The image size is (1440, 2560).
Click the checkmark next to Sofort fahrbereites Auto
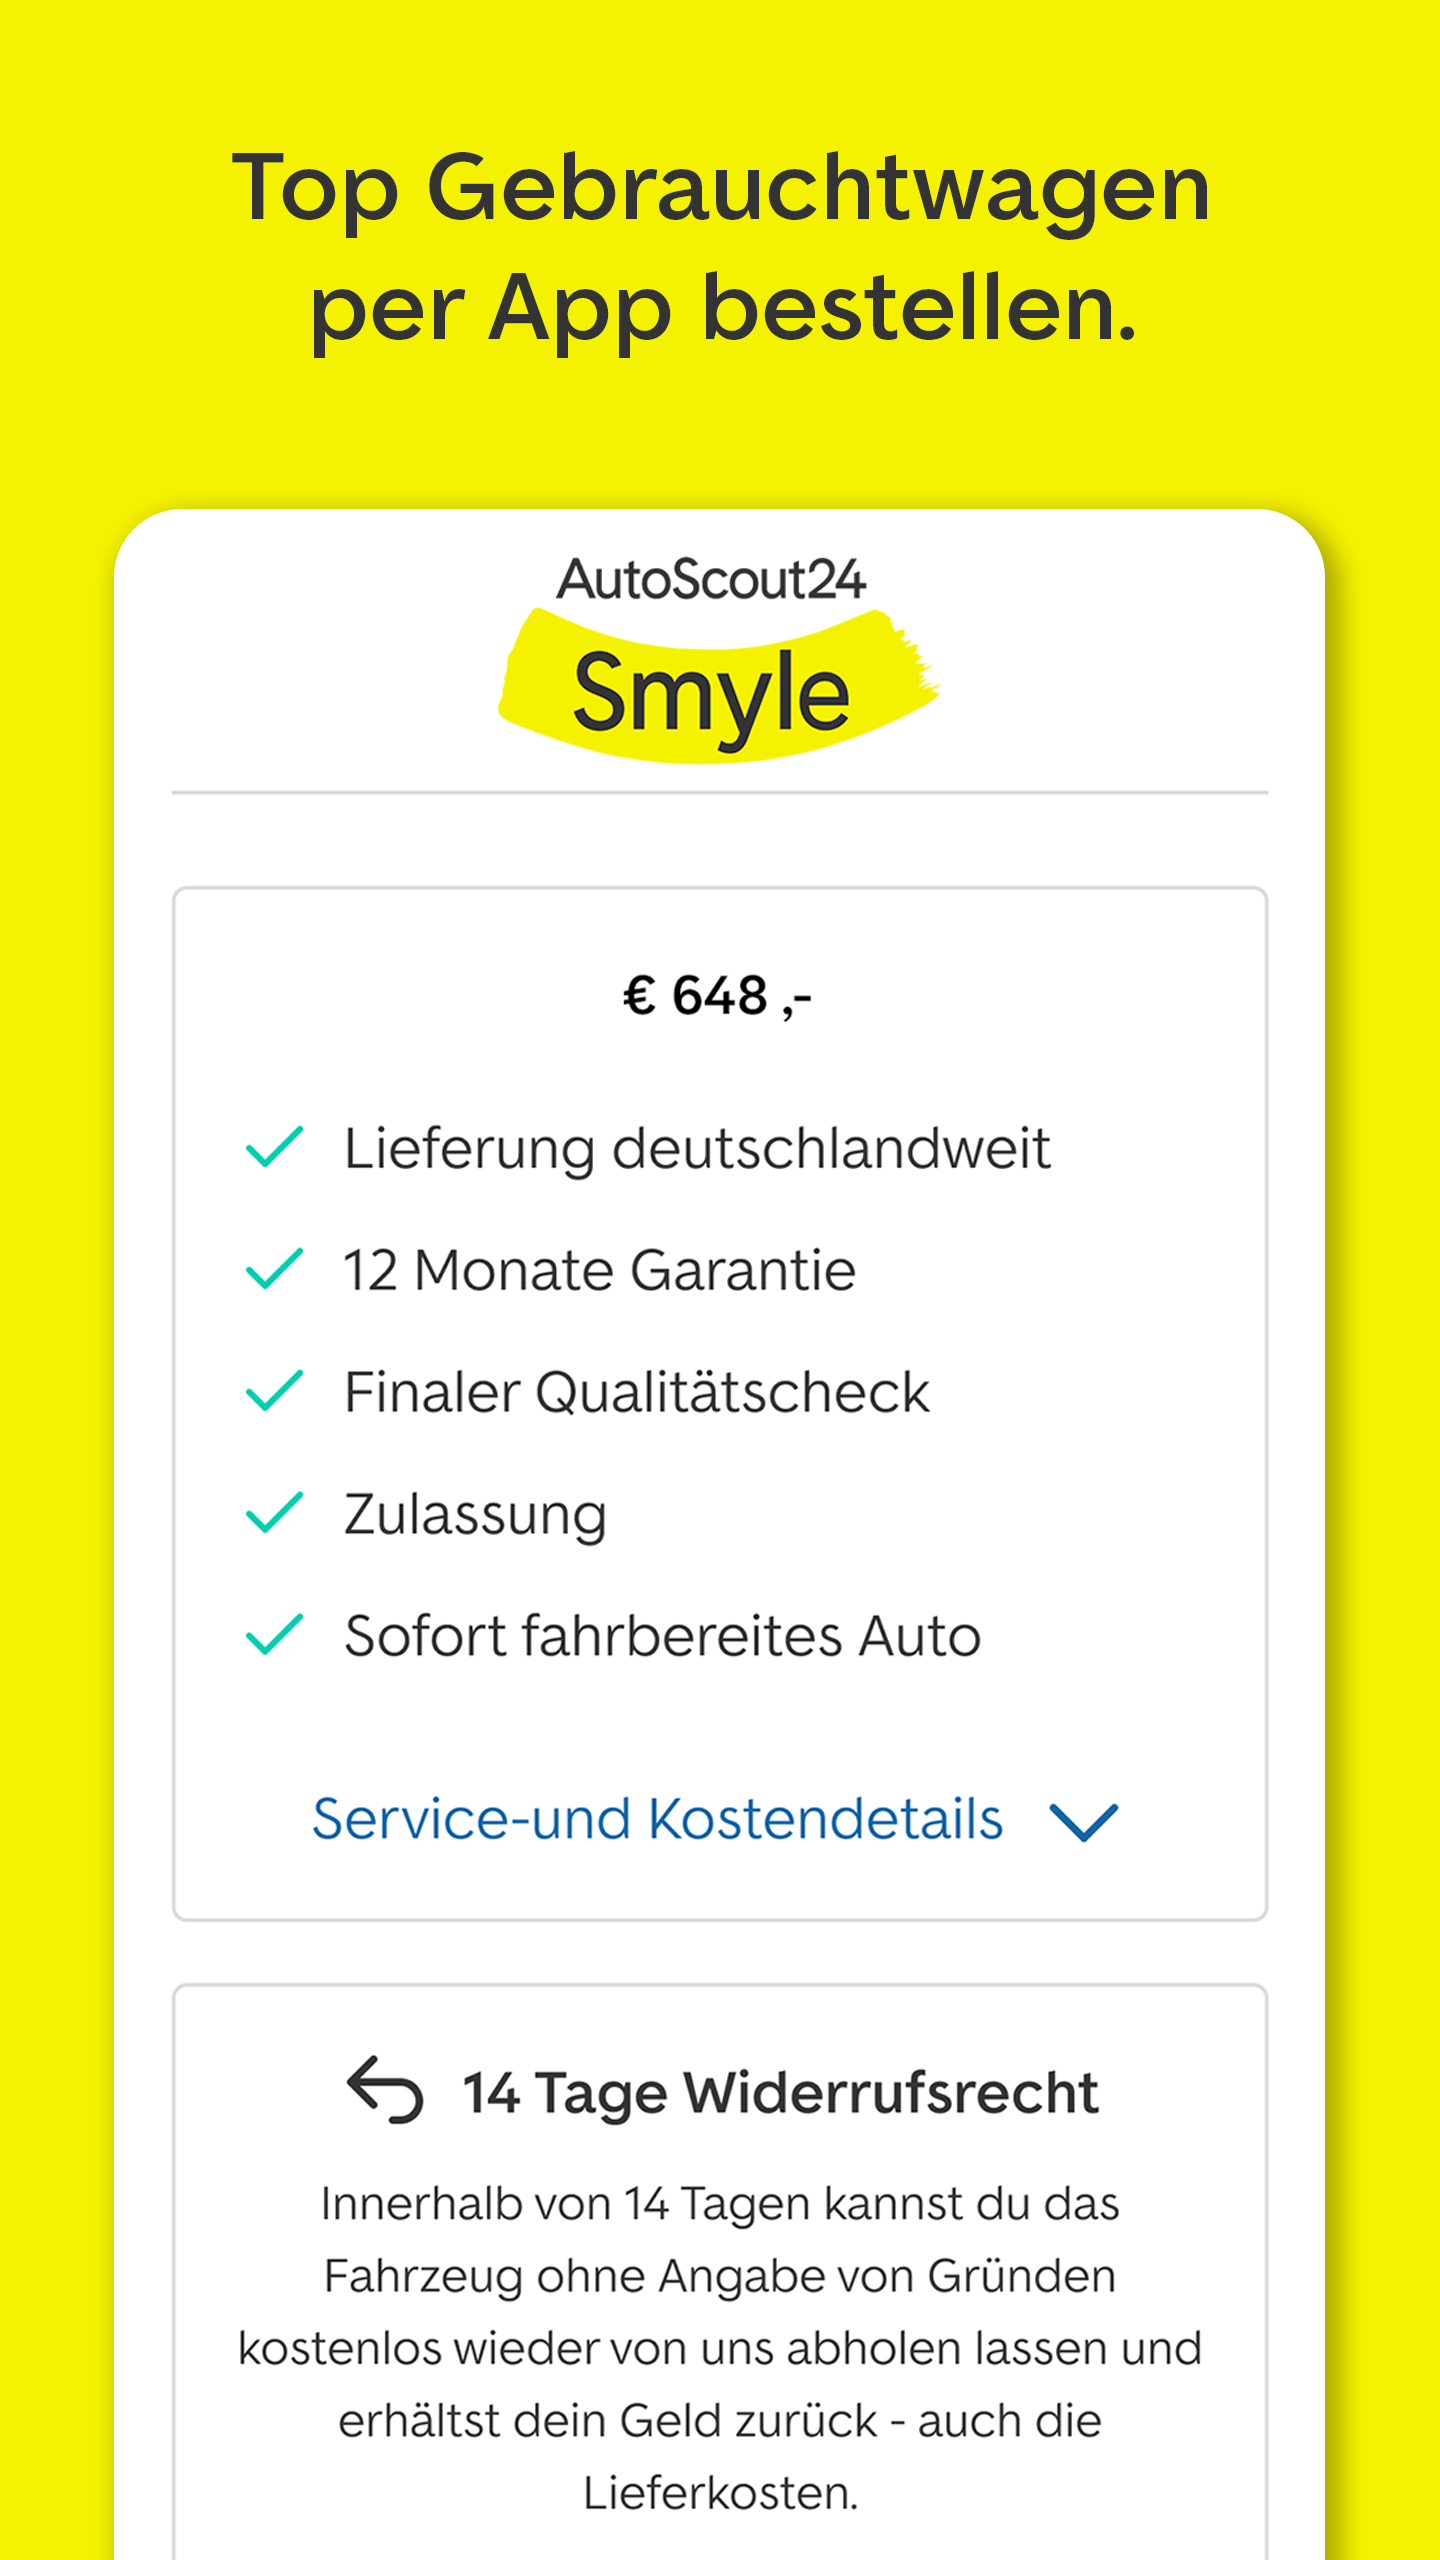(x=274, y=1635)
